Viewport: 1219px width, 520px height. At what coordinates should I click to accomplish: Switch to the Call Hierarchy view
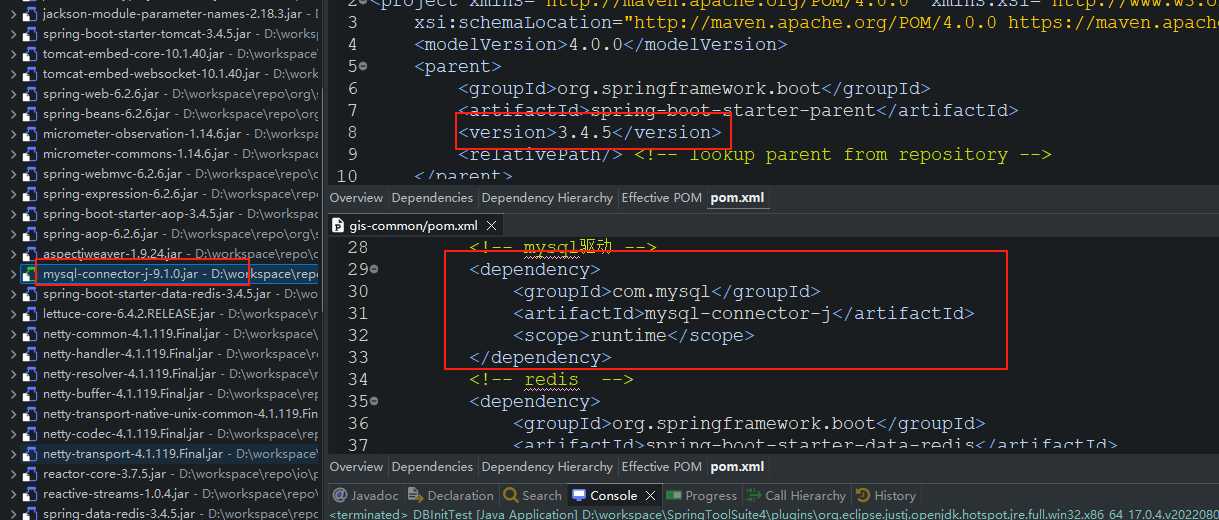tap(796, 495)
